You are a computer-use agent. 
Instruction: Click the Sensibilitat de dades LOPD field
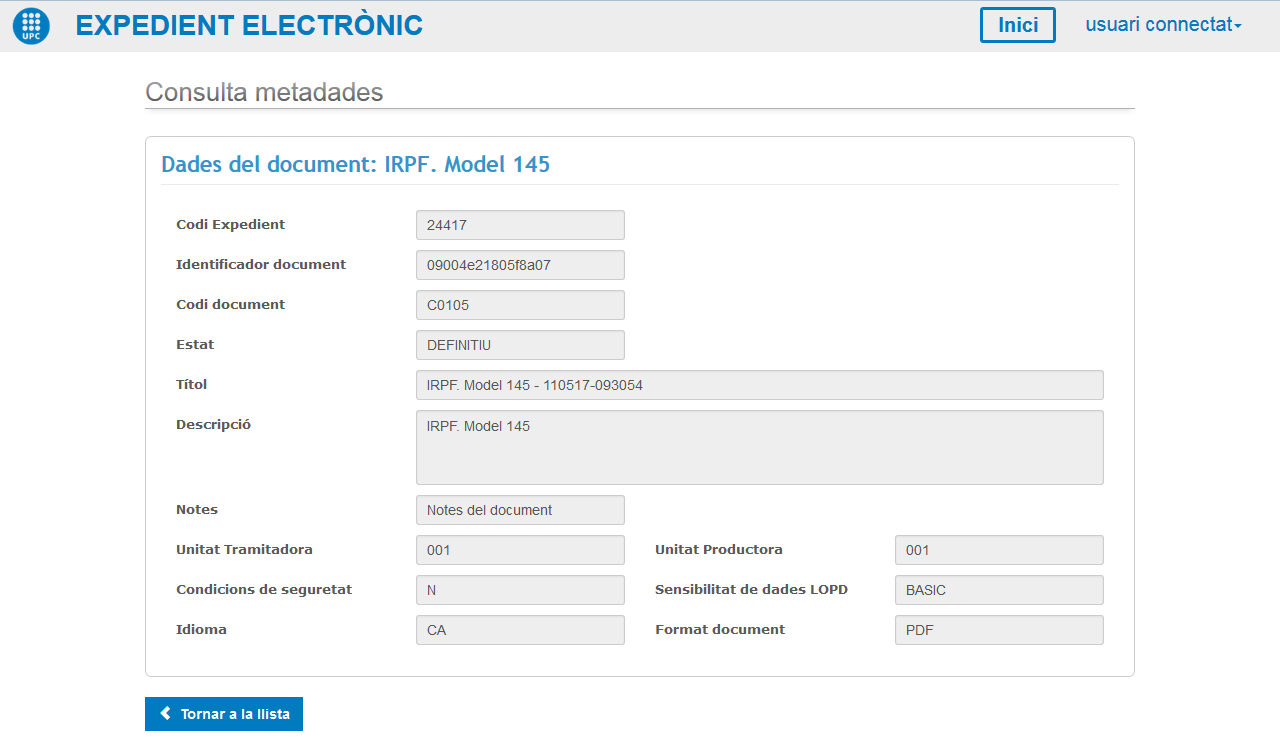click(999, 590)
